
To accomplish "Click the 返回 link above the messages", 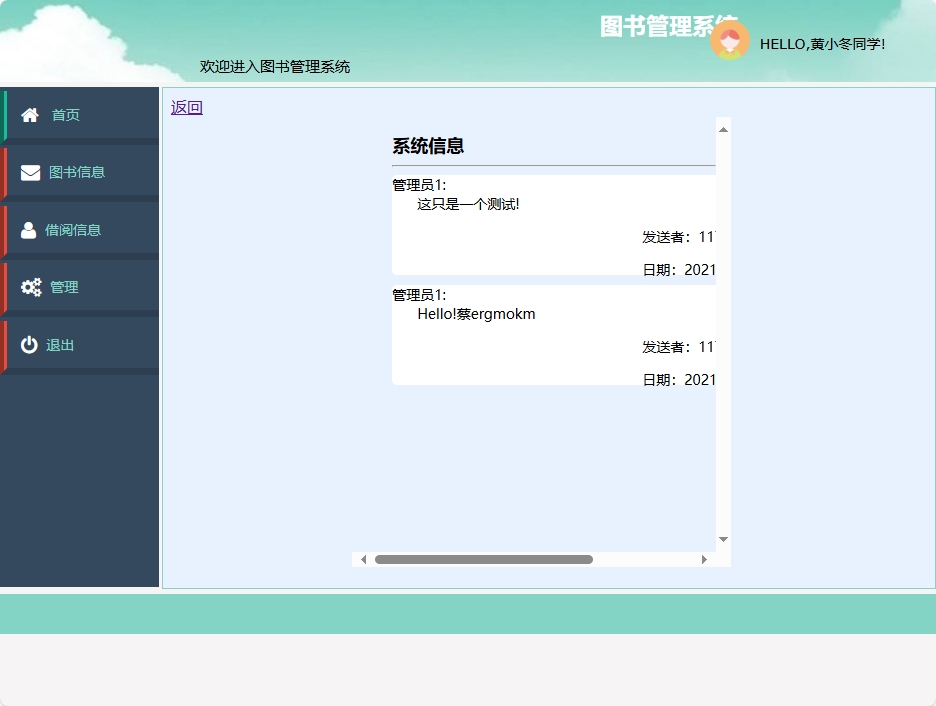I will point(186,106).
